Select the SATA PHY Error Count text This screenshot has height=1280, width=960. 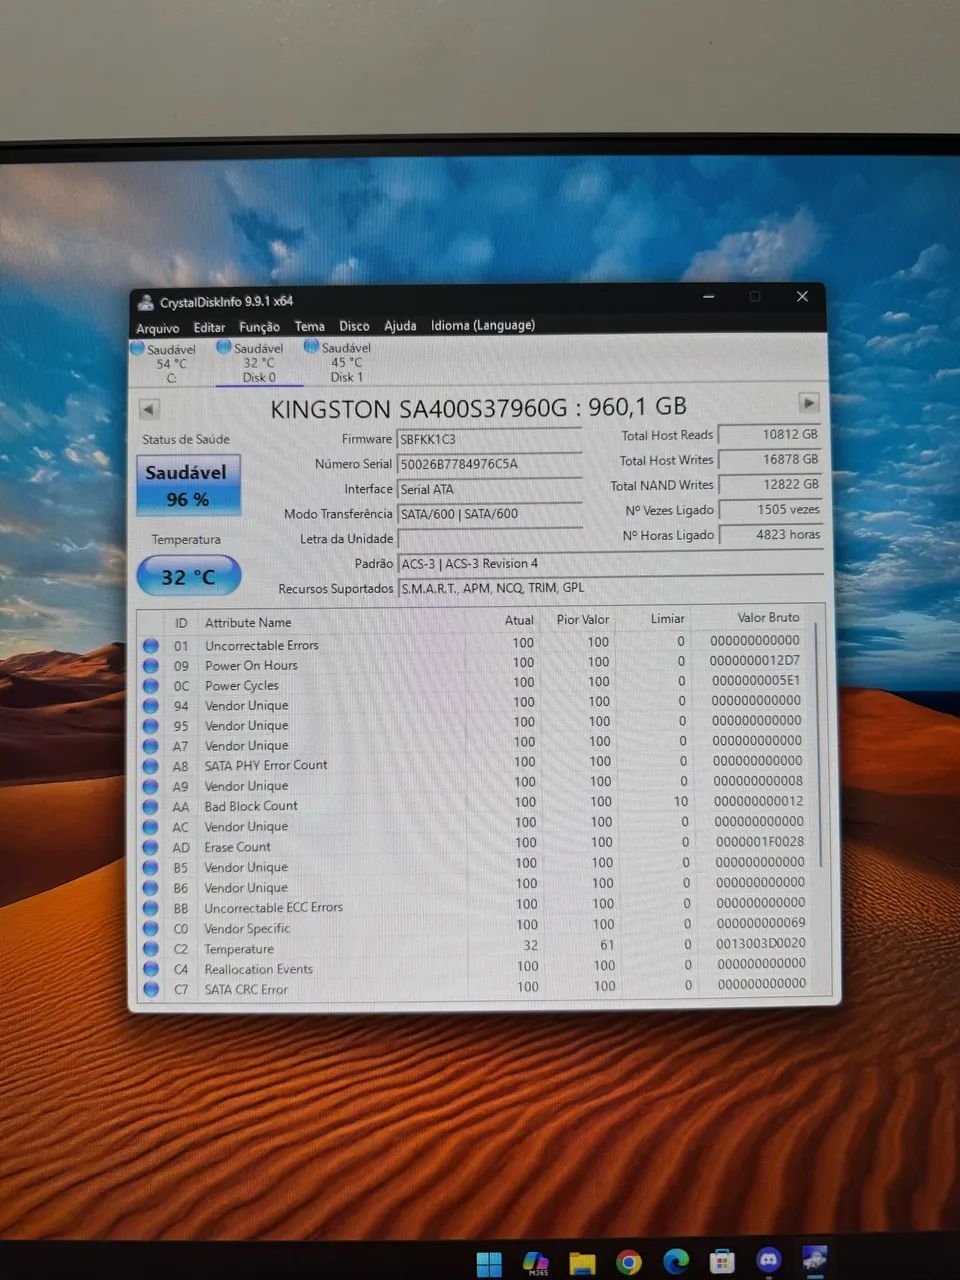(266, 765)
